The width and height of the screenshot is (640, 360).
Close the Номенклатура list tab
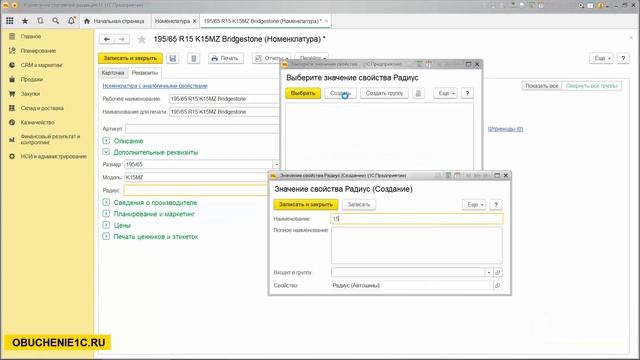click(194, 21)
